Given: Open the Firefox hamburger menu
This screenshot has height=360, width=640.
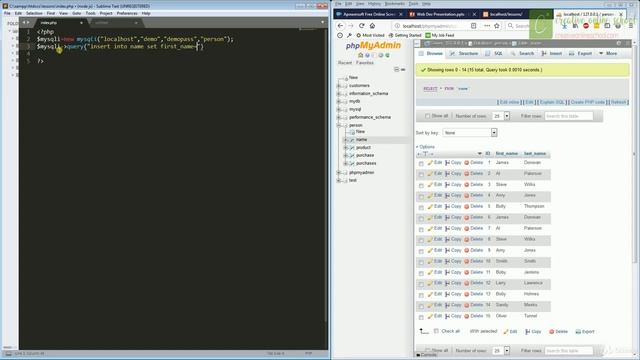Looking at the screenshot, I should [631, 26].
